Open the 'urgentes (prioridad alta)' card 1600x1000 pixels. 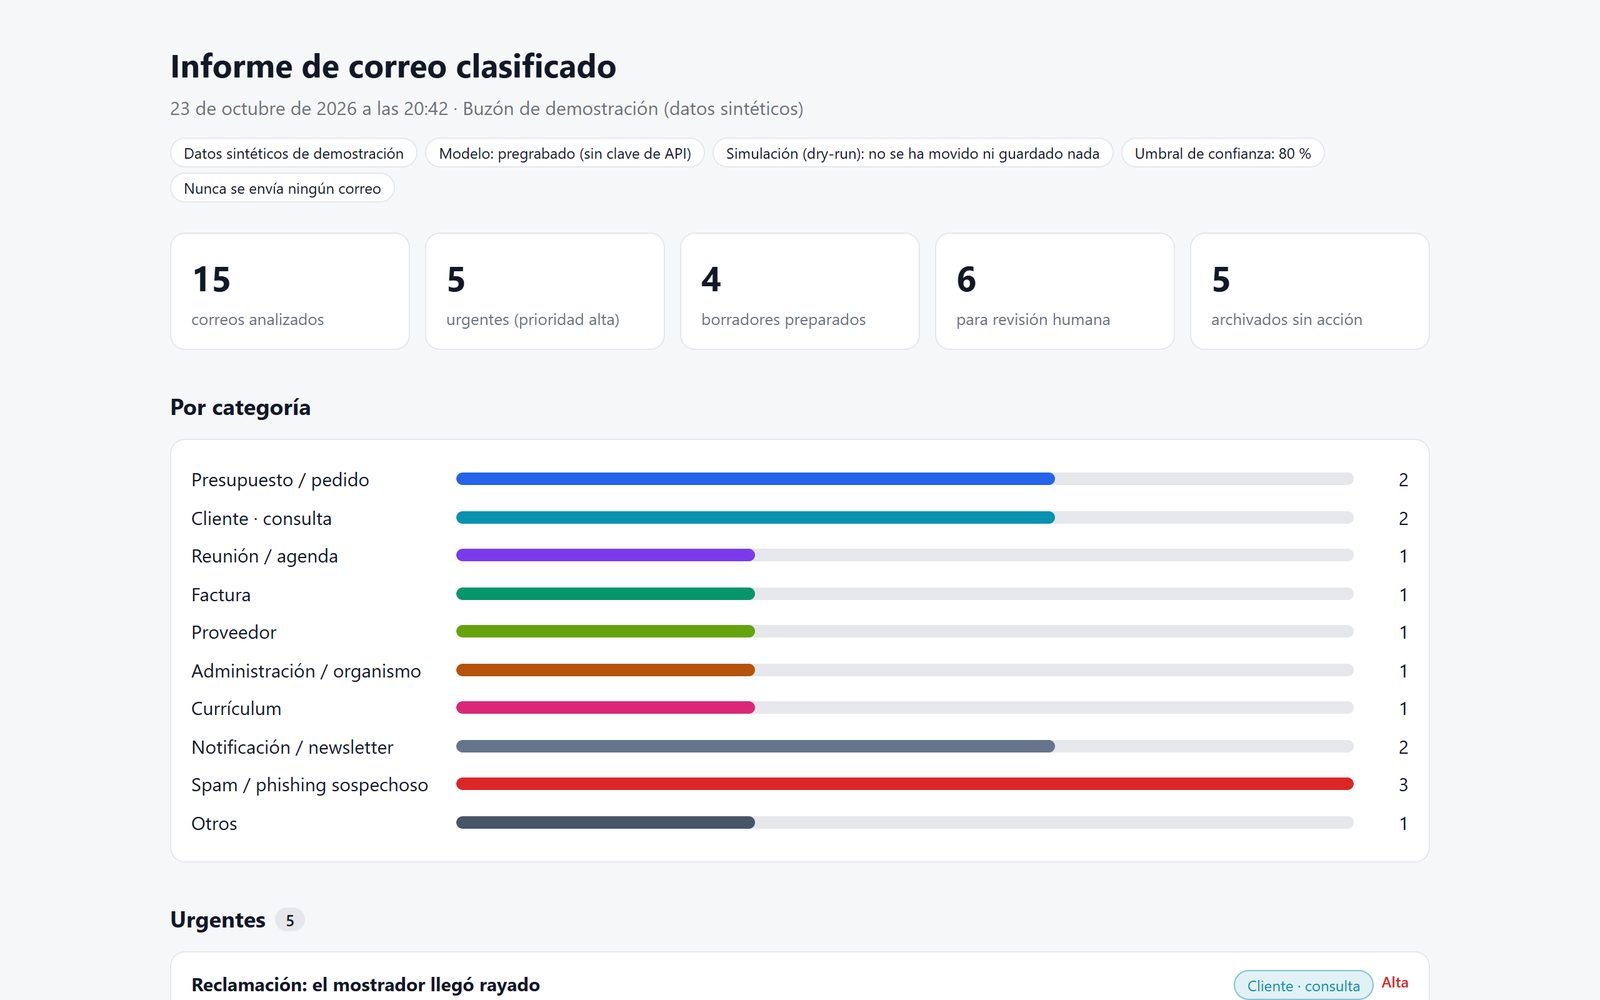click(x=545, y=291)
